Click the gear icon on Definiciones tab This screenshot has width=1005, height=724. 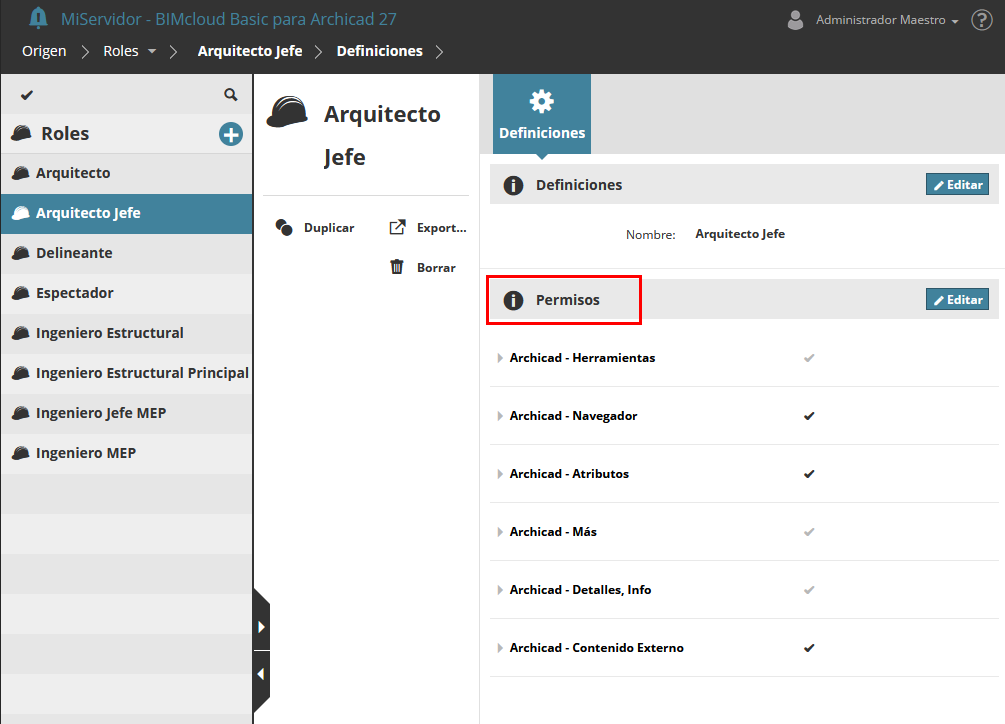(x=542, y=101)
